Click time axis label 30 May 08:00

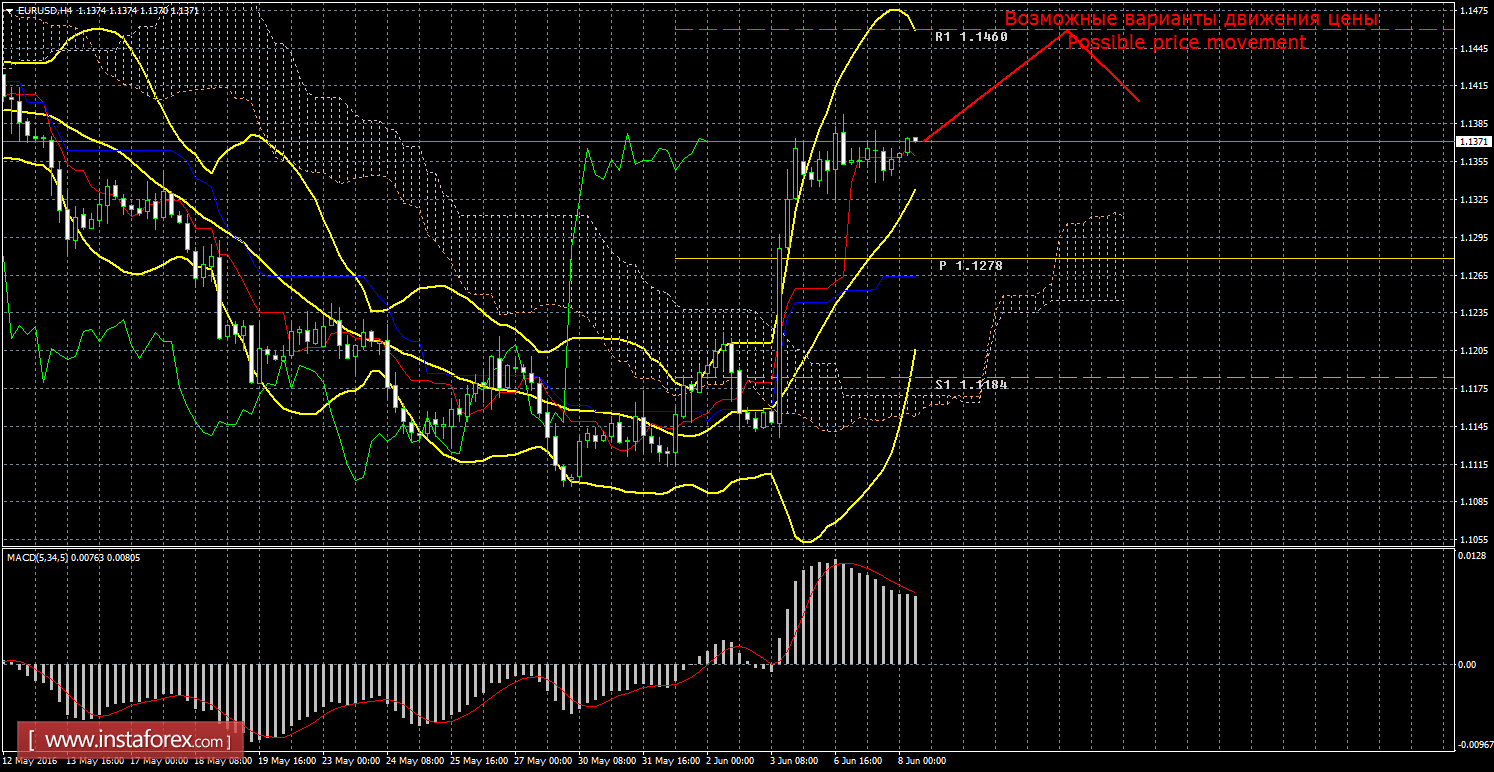coord(605,761)
